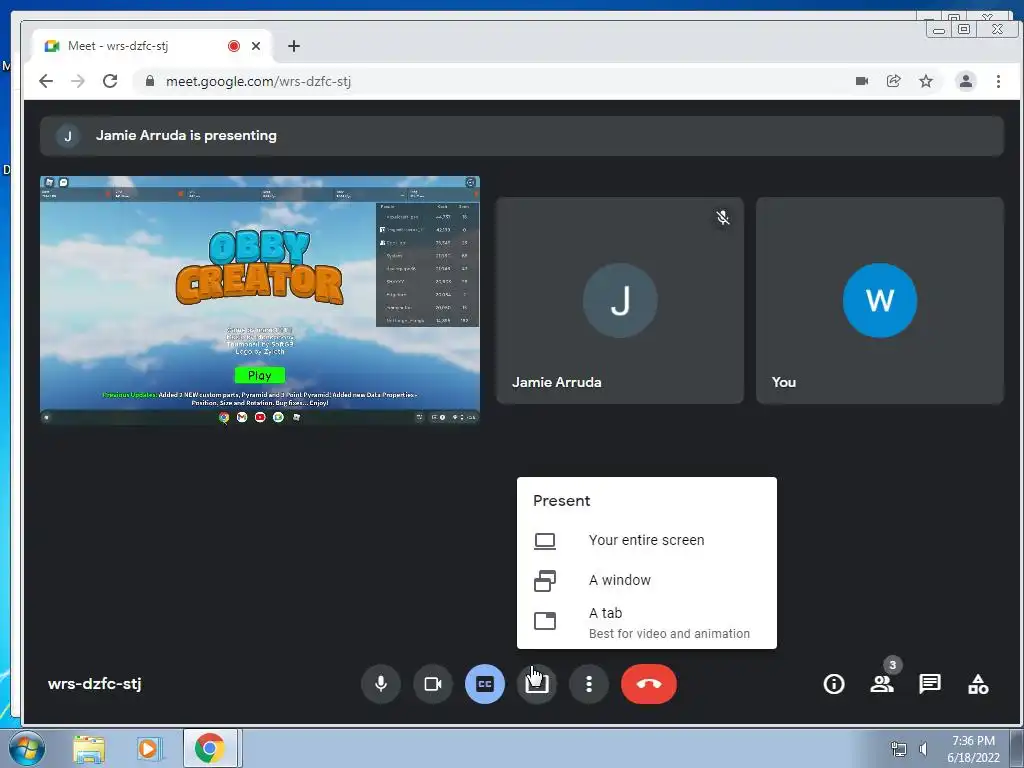The width and height of the screenshot is (1024, 768).
Task: Select the Jamie Arruda participant tile
Action: [620, 300]
